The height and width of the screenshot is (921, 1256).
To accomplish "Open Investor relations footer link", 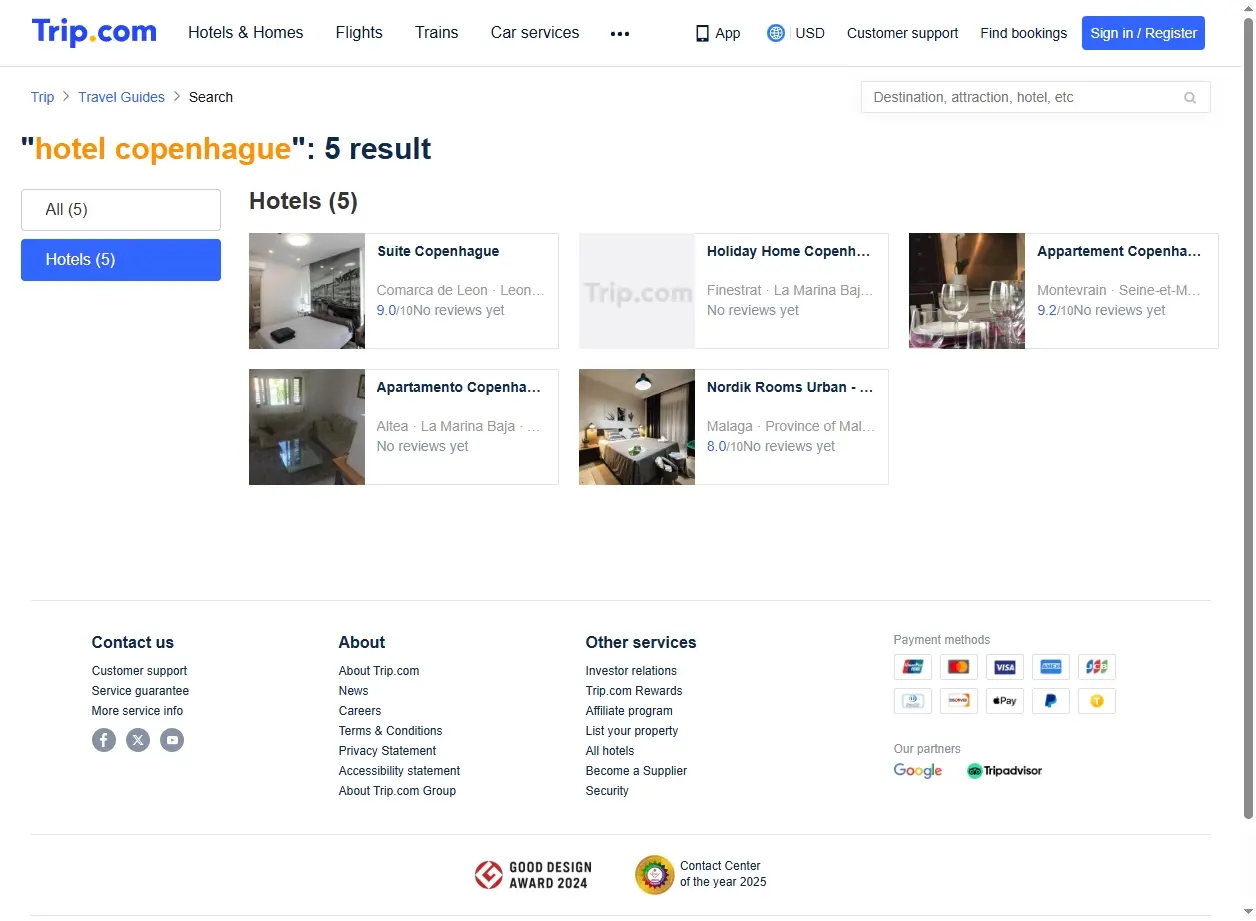I will 631,671.
